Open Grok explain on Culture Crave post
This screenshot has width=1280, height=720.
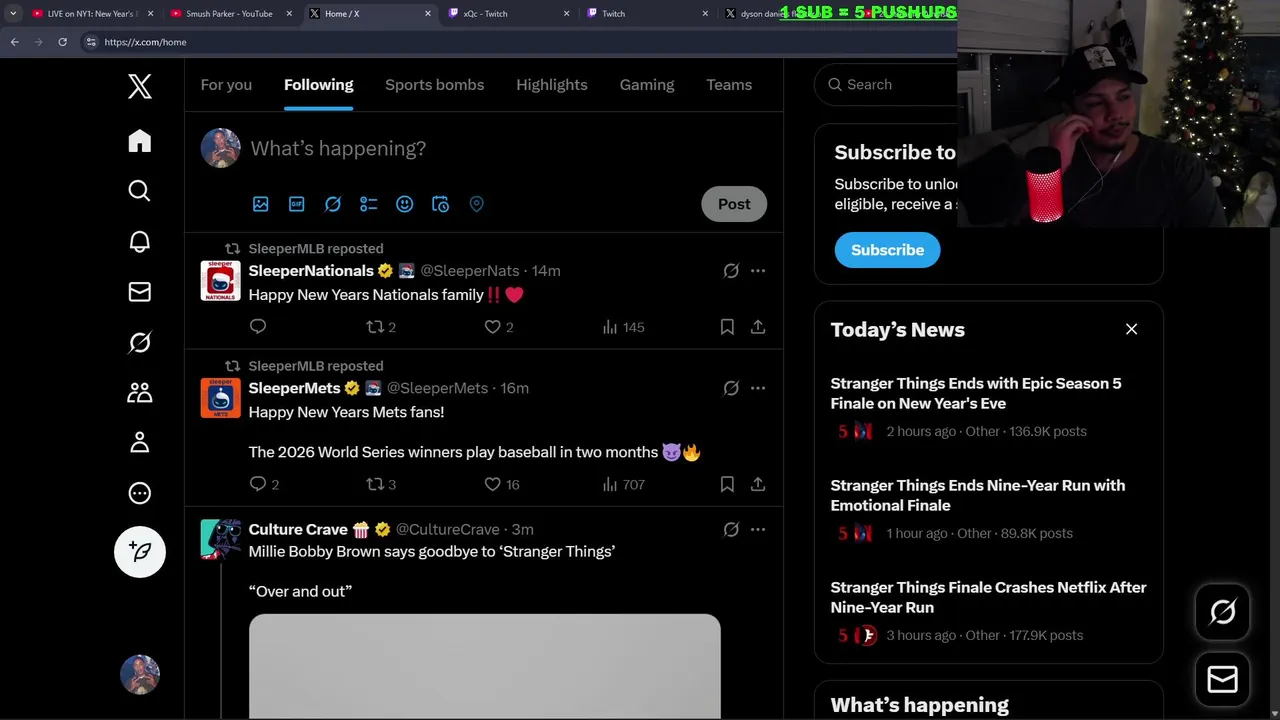[731, 530]
